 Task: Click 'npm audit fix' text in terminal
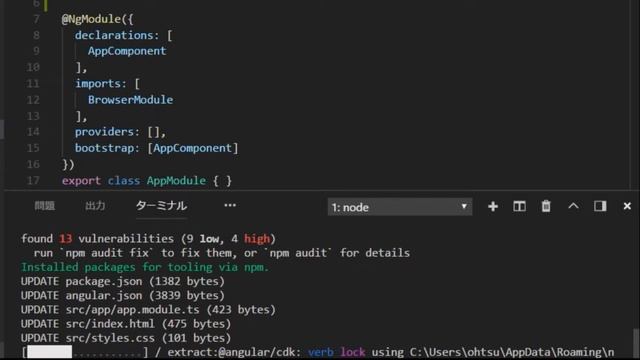point(107,253)
